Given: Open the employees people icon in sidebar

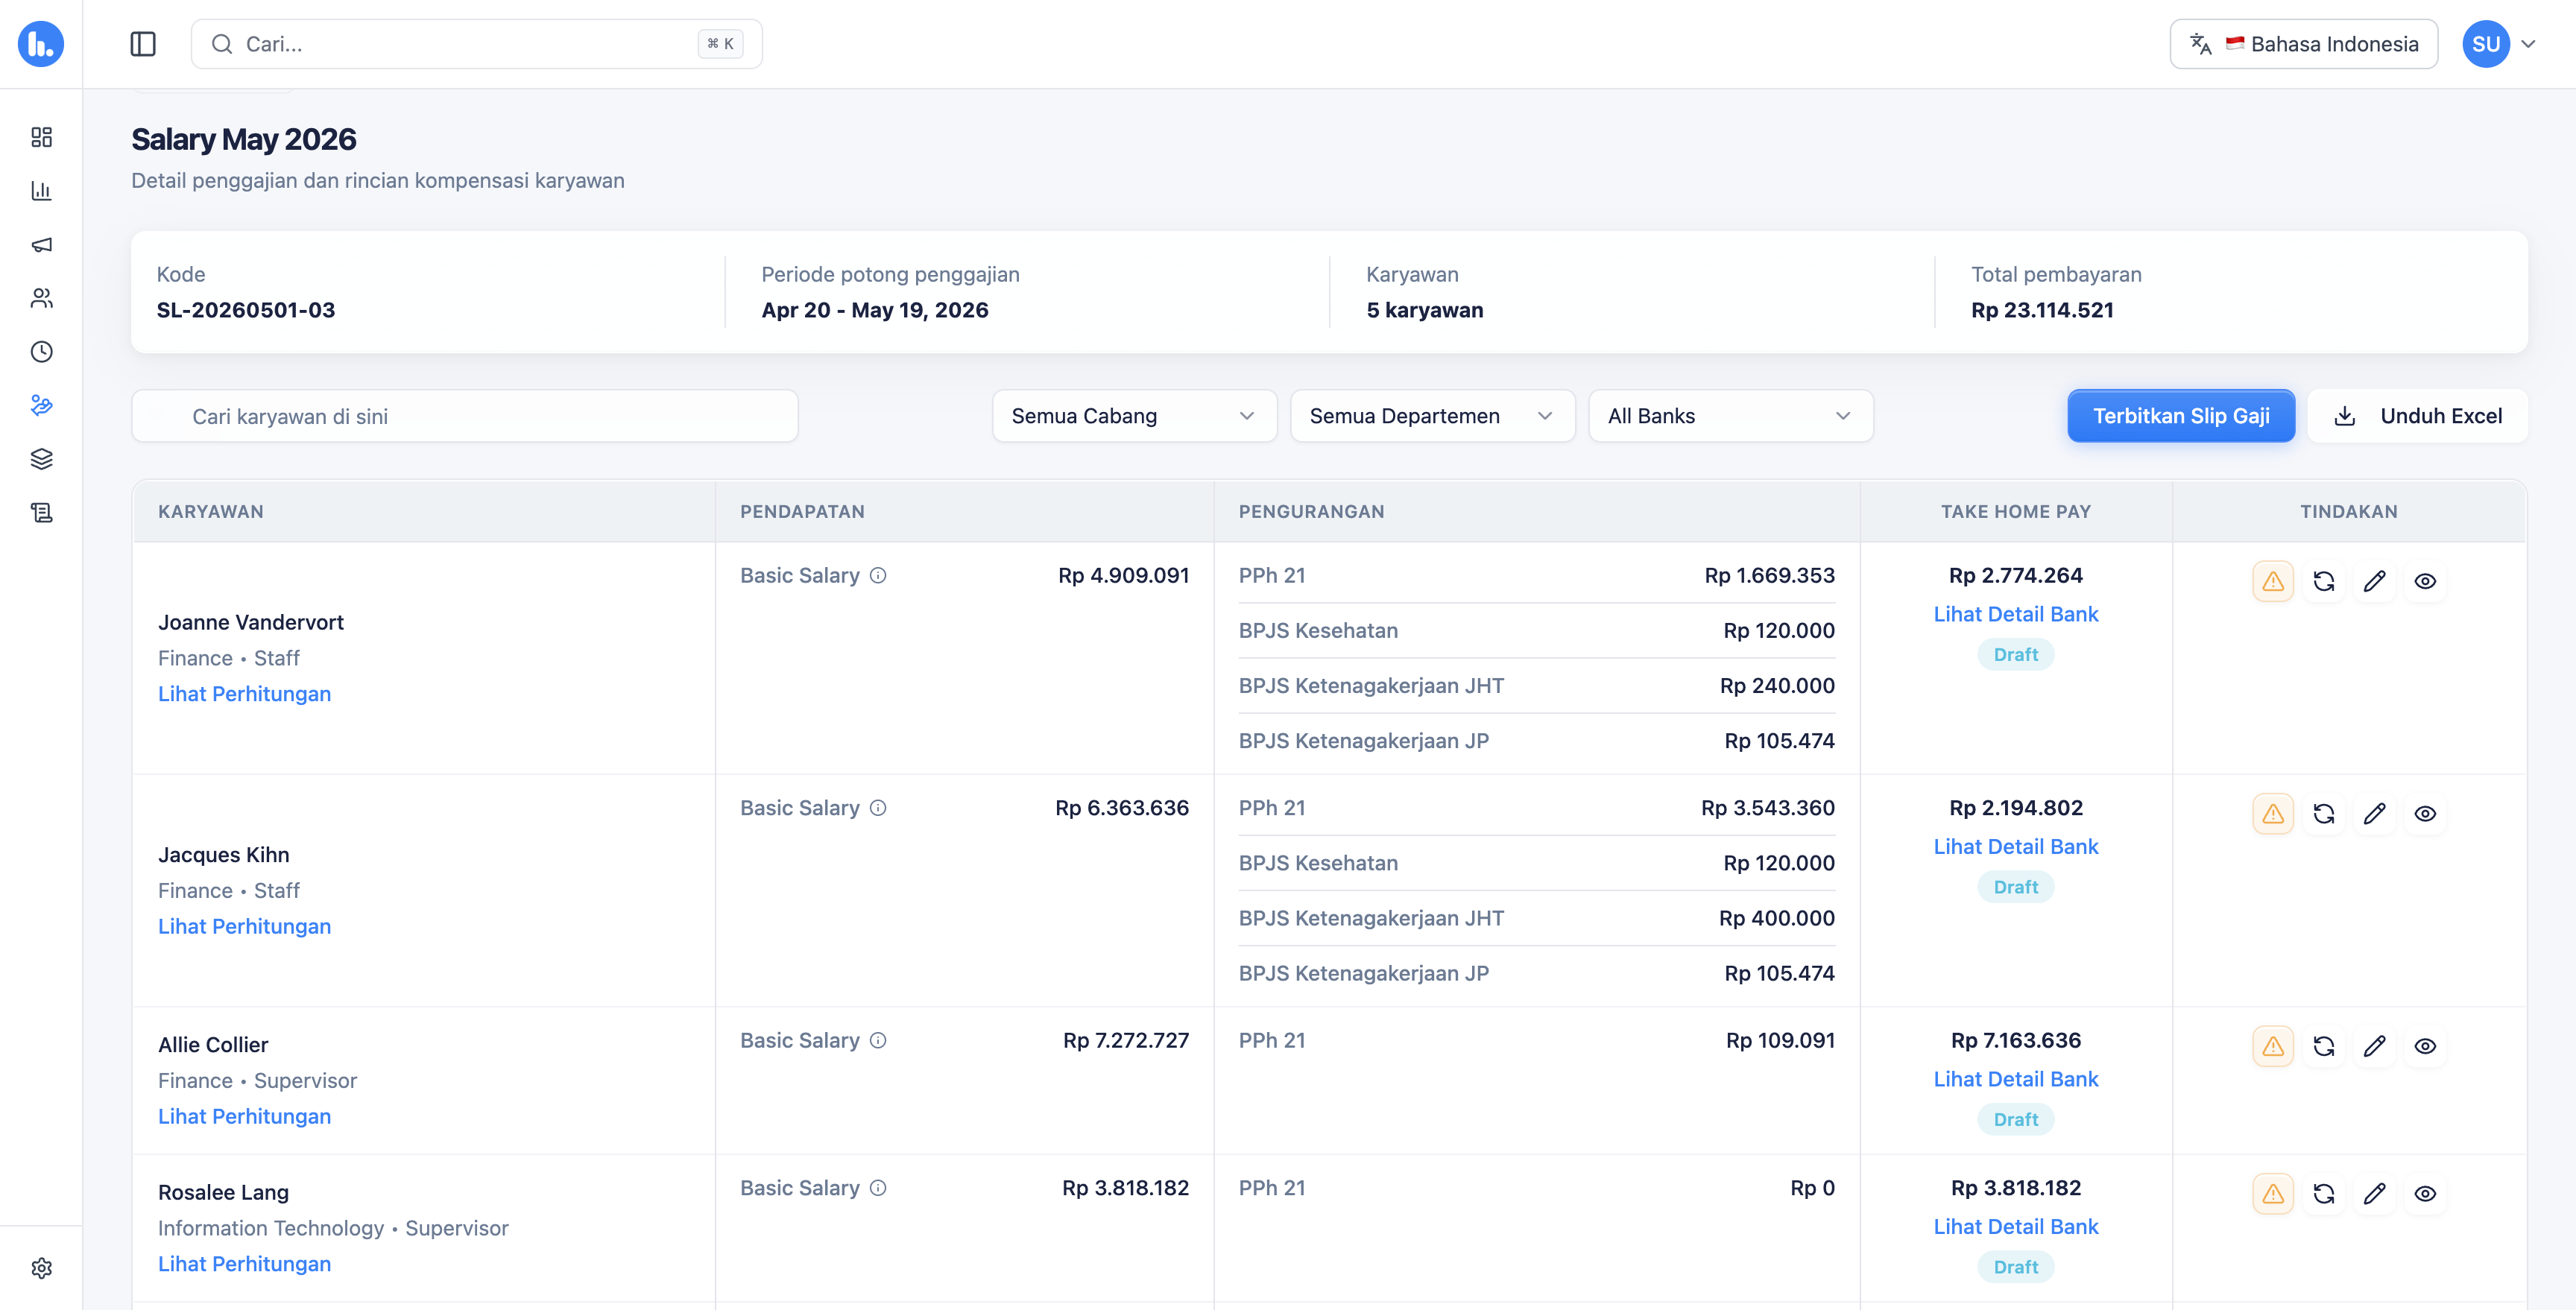Looking at the screenshot, I should coord(41,298).
